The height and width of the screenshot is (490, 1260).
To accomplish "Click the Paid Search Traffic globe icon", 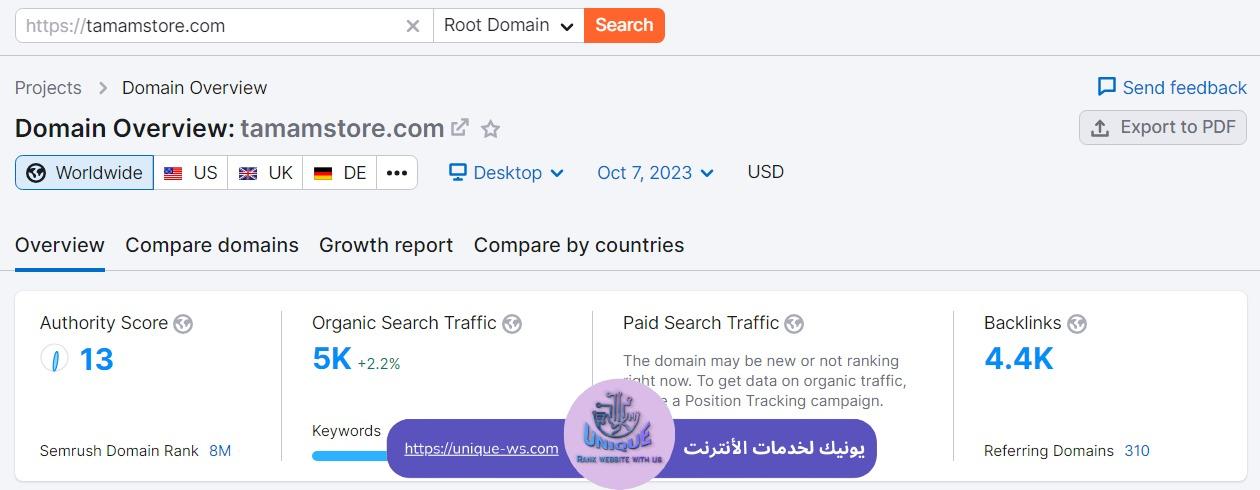I will 794,323.
